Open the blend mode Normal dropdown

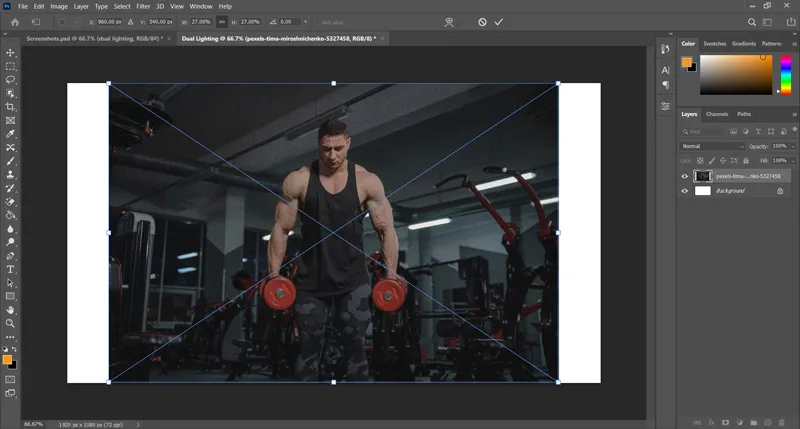tap(712, 146)
